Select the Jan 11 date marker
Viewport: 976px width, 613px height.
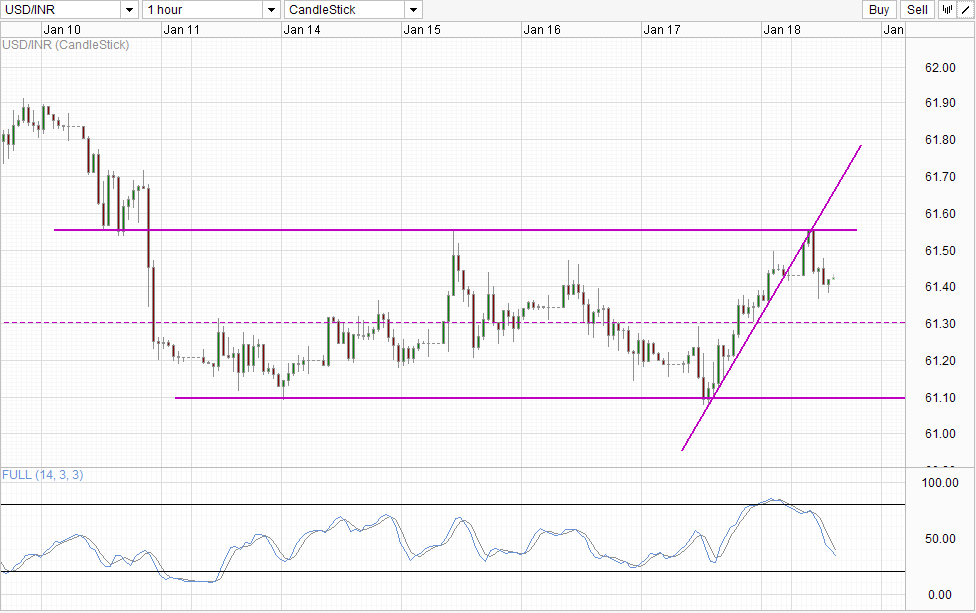[x=182, y=30]
